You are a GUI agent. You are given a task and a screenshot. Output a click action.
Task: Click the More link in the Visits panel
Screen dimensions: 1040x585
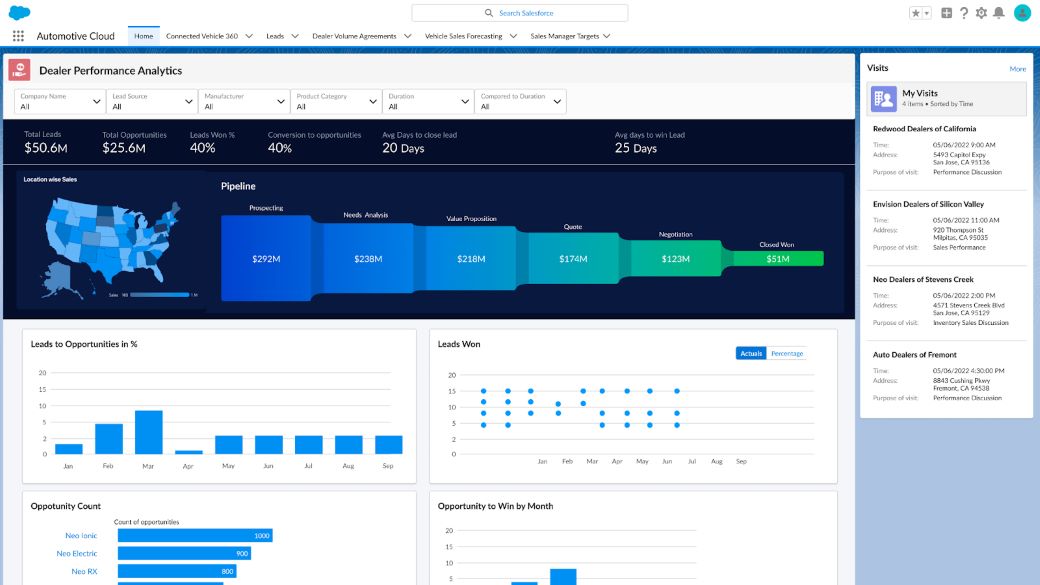[1018, 67]
